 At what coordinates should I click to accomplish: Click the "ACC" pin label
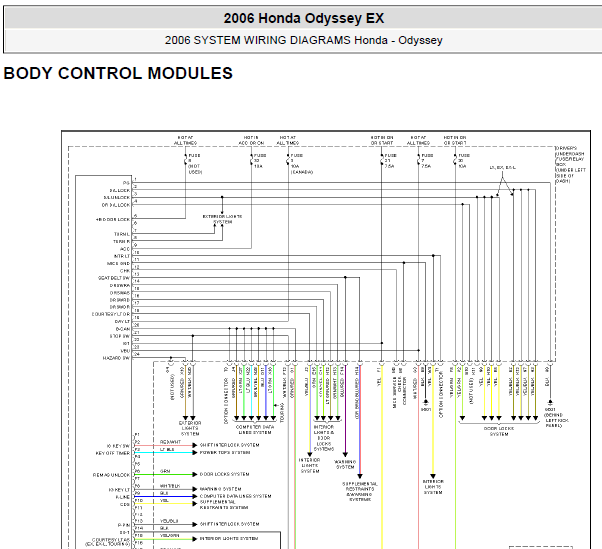(x=125, y=249)
